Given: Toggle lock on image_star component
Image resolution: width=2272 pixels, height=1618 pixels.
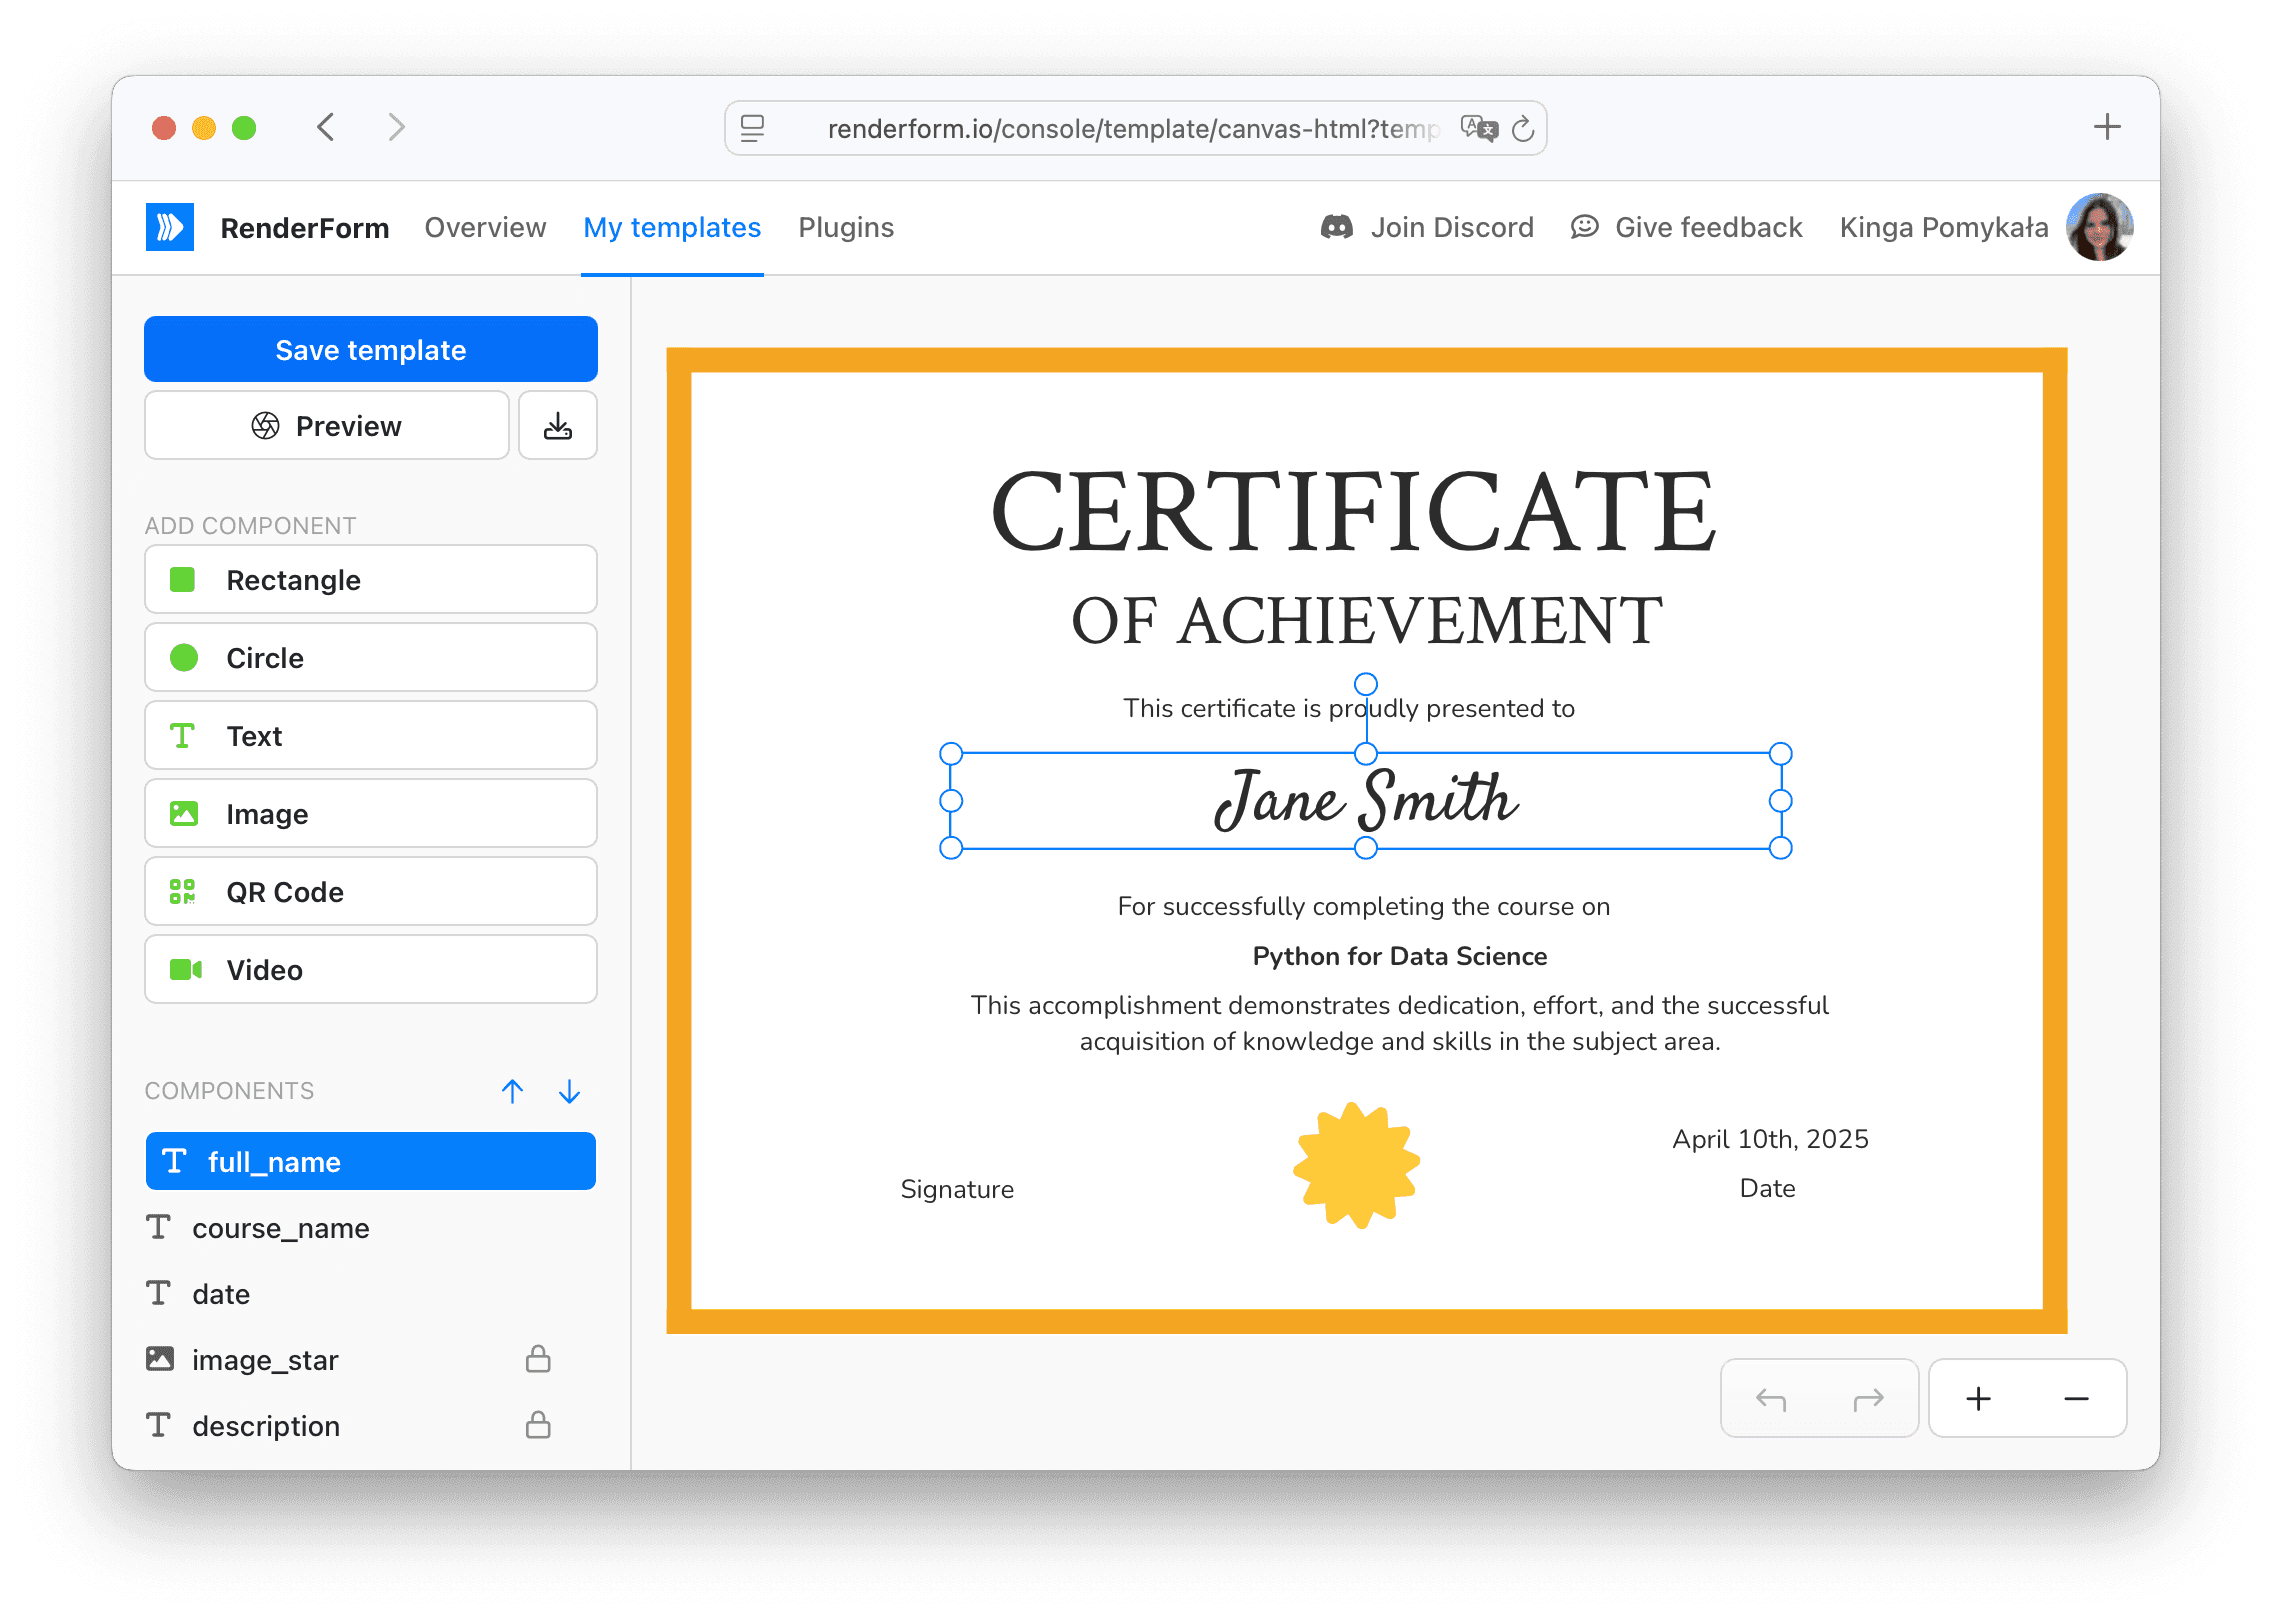Looking at the screenshot, I should [x=538, y=1359].
